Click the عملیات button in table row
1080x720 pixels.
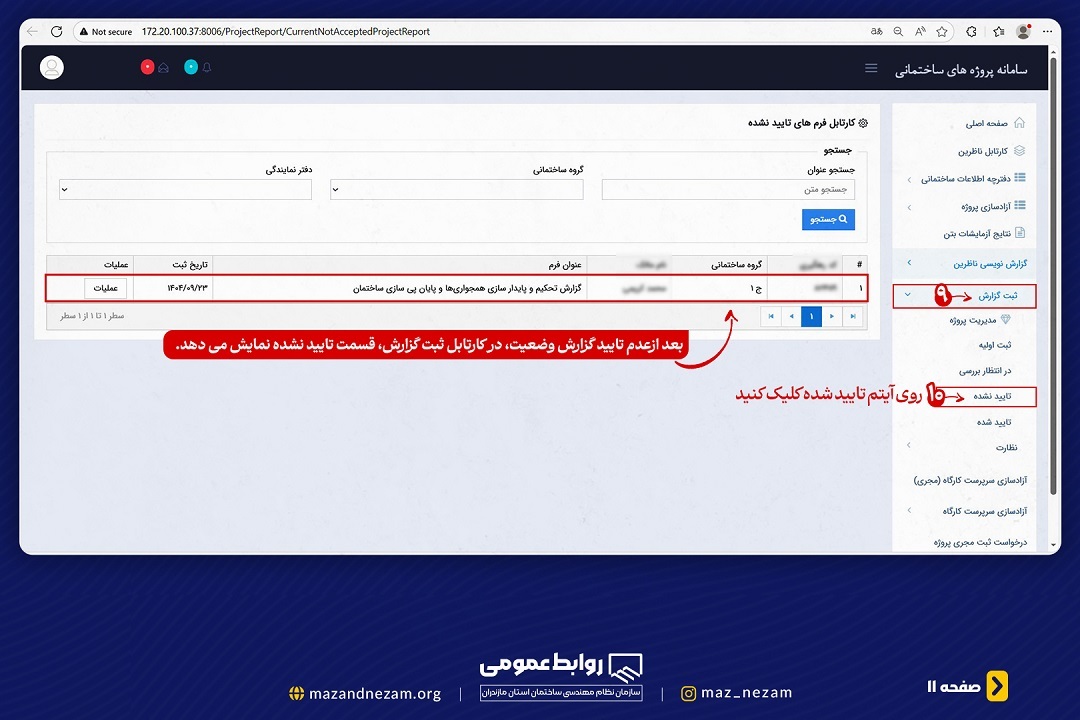coord(105,288)
